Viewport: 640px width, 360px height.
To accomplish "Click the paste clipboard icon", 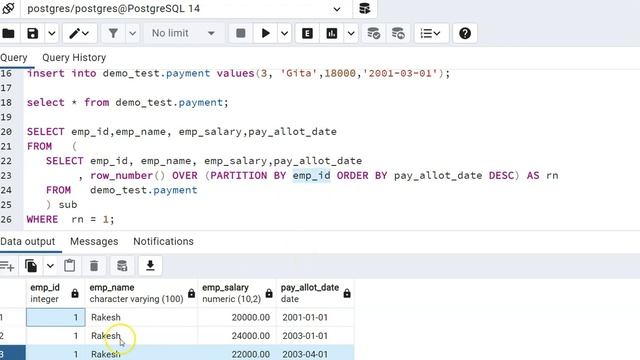I will click(x=70, y=266).
